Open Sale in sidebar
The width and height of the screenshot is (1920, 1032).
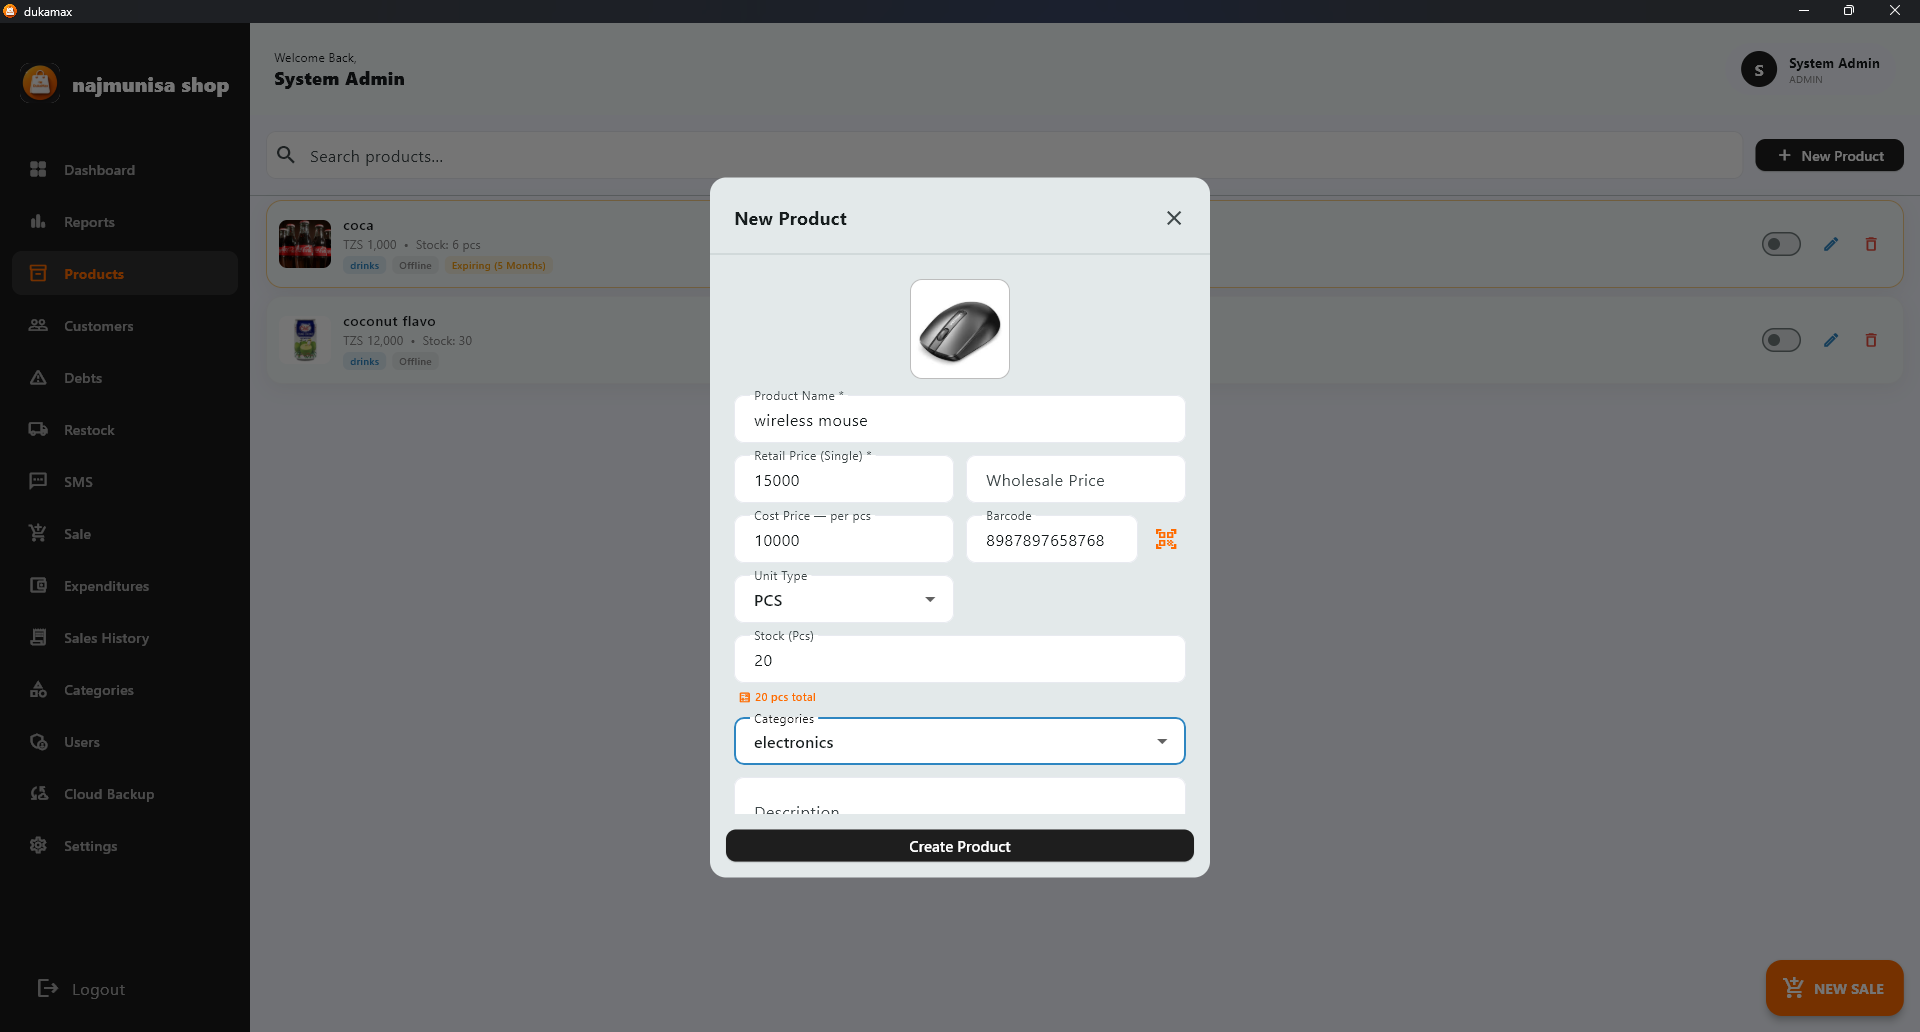[125, 534]
